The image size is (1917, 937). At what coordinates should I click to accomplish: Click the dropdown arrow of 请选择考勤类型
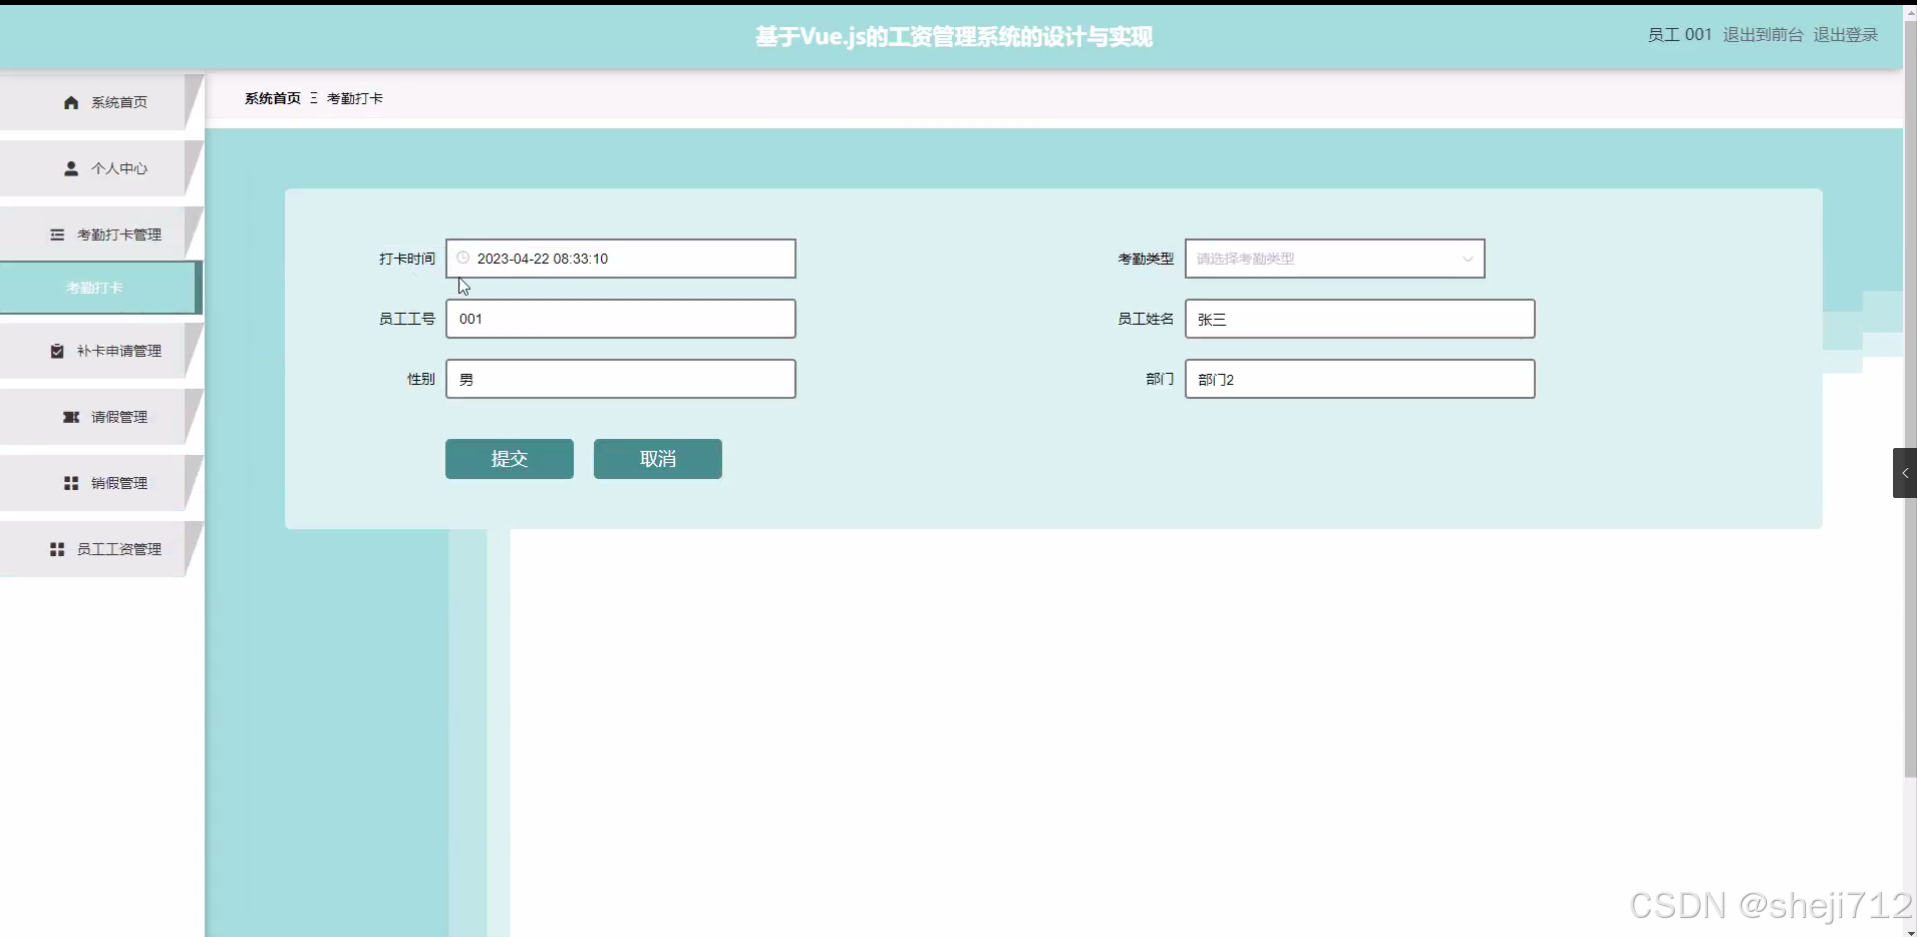pos(1467,258)
